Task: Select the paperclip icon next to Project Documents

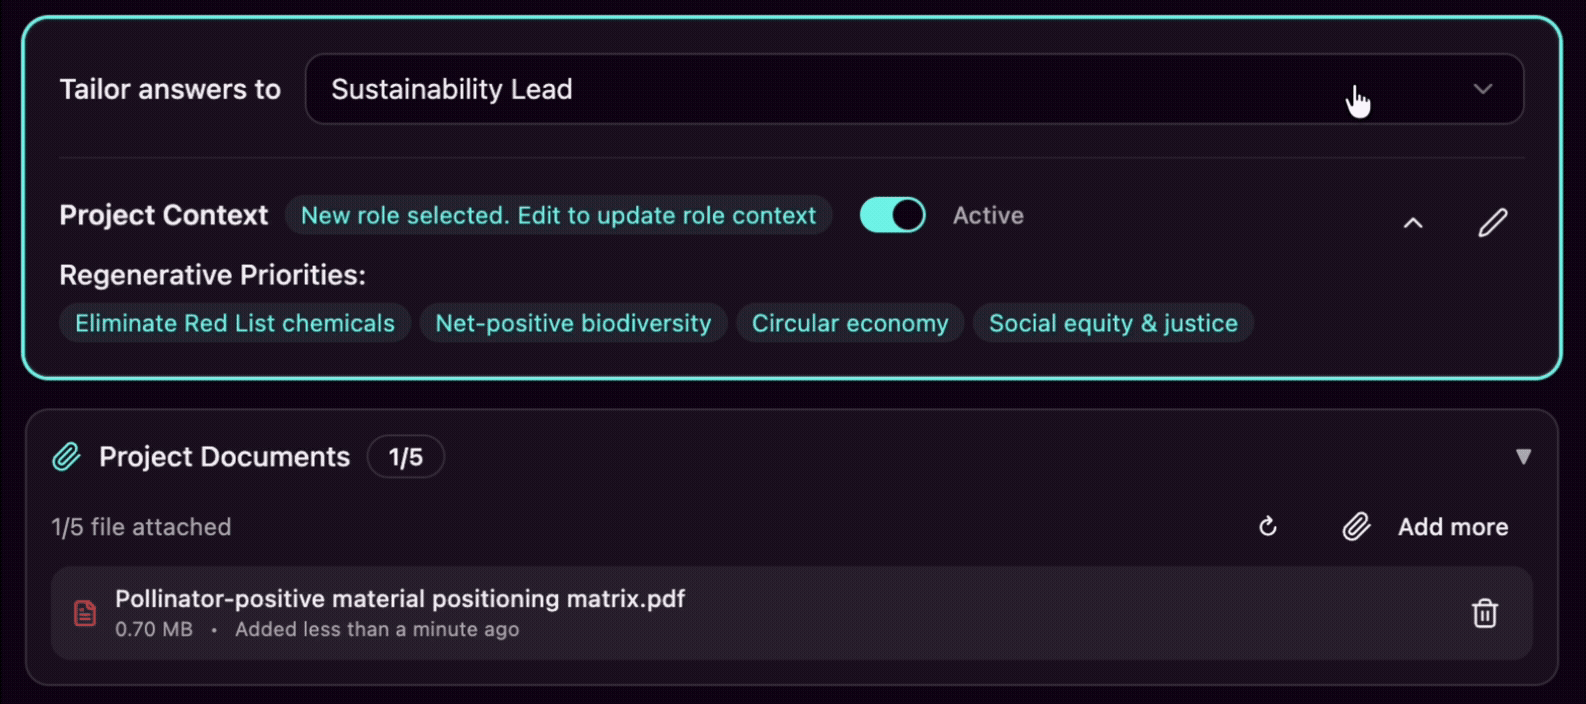Action: pyautogui.click(x=65, y=456)
